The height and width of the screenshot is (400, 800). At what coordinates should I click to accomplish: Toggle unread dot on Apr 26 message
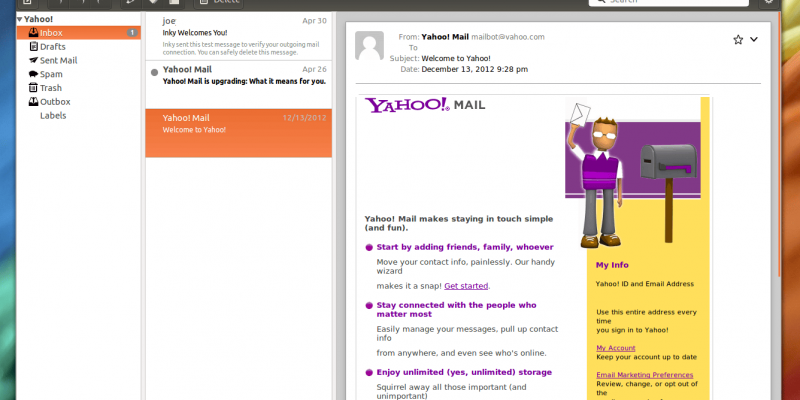coord(155,72)
